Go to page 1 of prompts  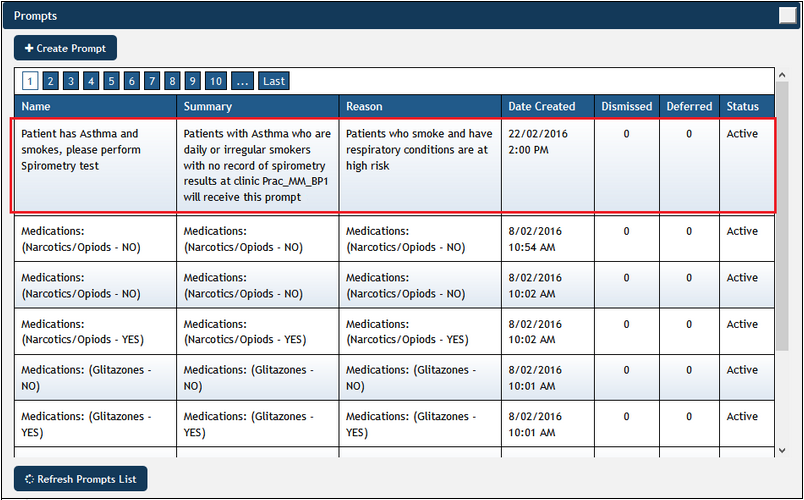pos(30,81)
